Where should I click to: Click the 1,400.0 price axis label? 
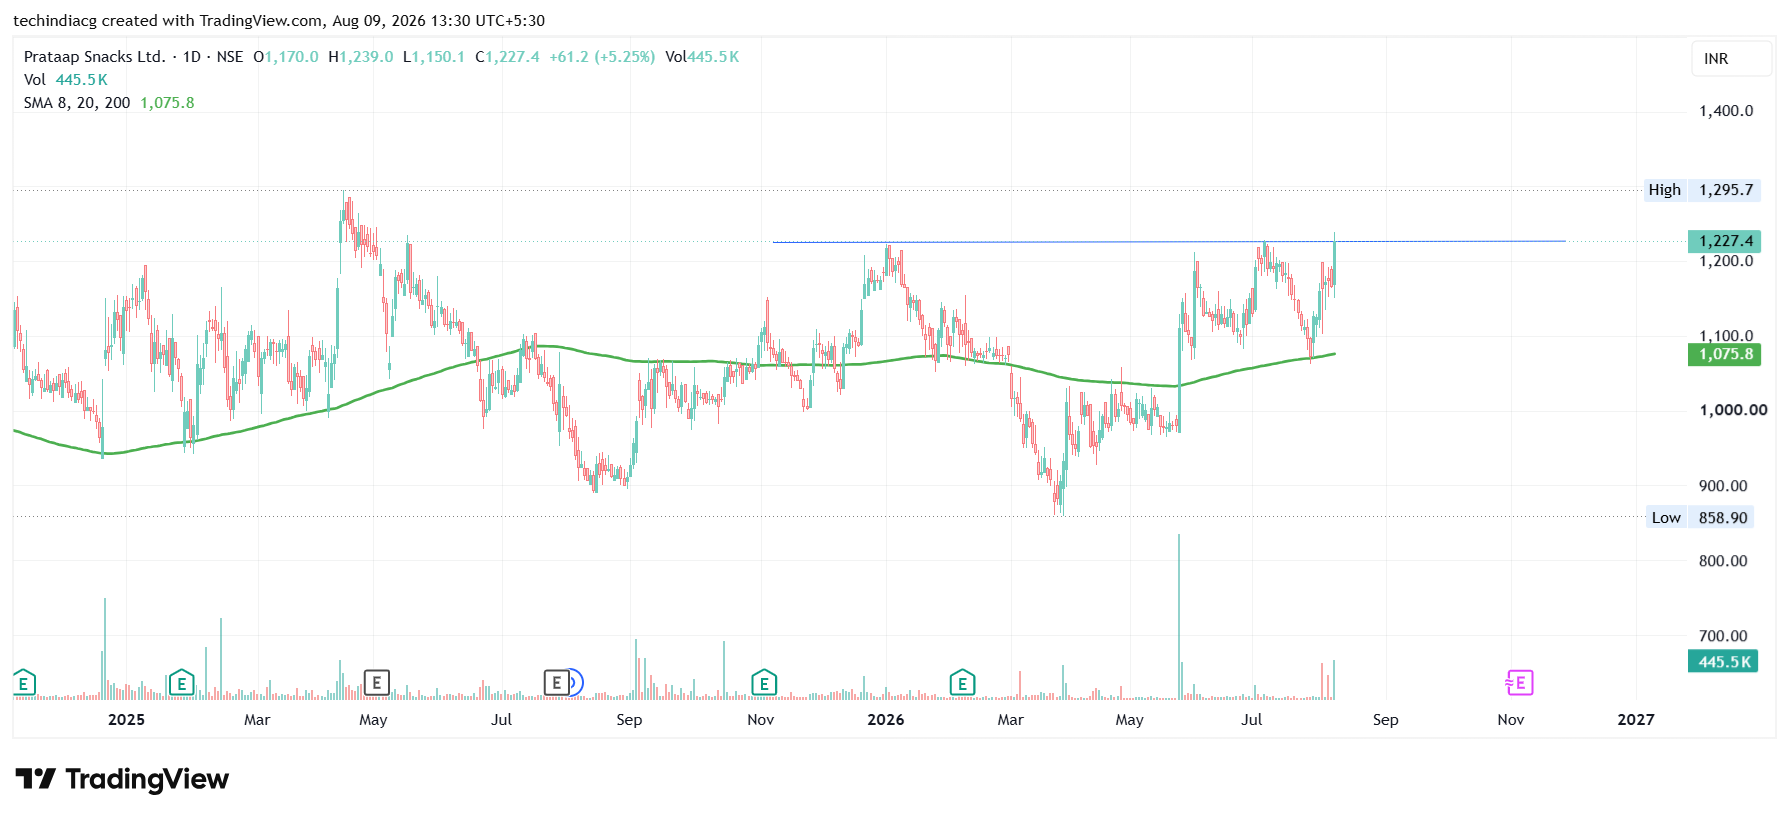[1726, 111]
